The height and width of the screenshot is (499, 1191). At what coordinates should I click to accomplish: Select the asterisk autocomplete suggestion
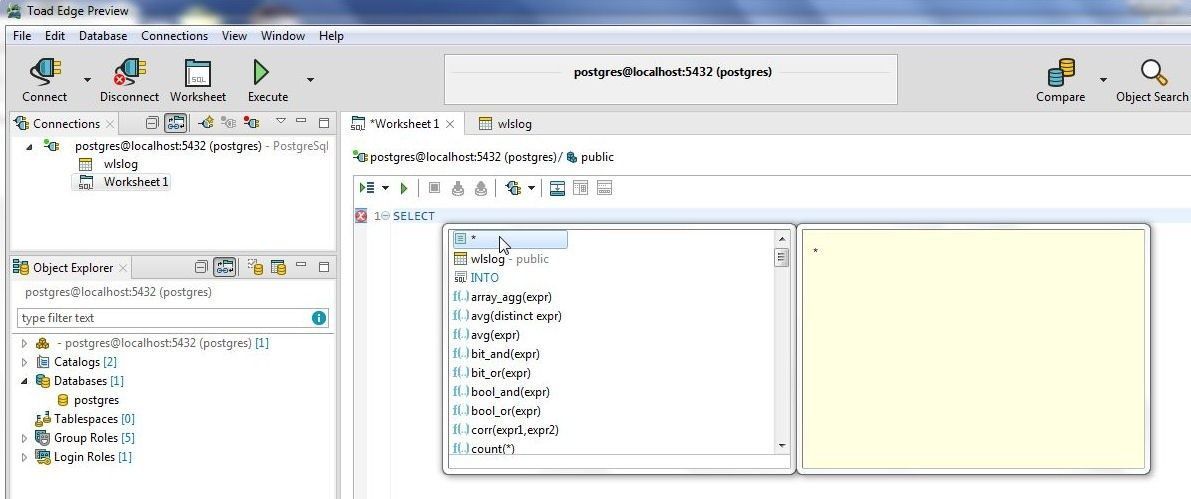click(x=510, y=239)
